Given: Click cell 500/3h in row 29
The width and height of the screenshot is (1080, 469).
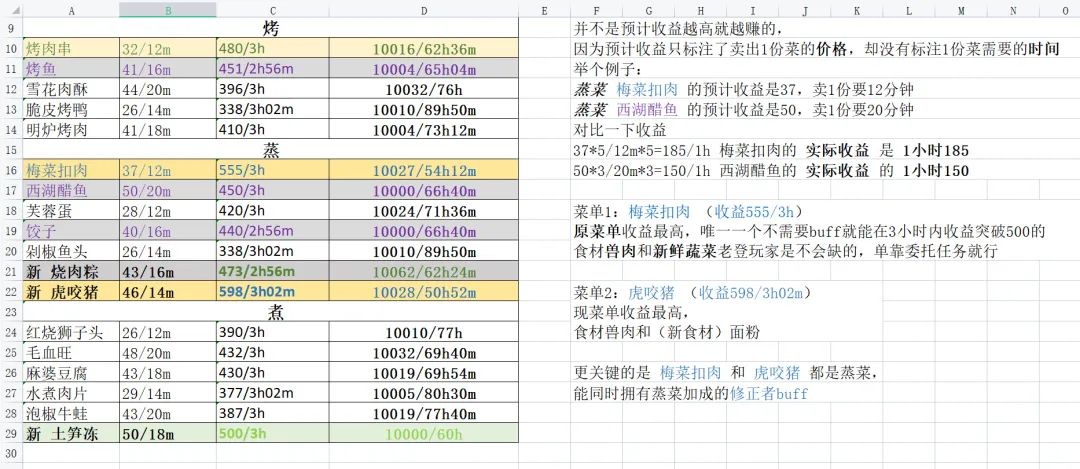Looking at the screenshot, I should point(273,434).
